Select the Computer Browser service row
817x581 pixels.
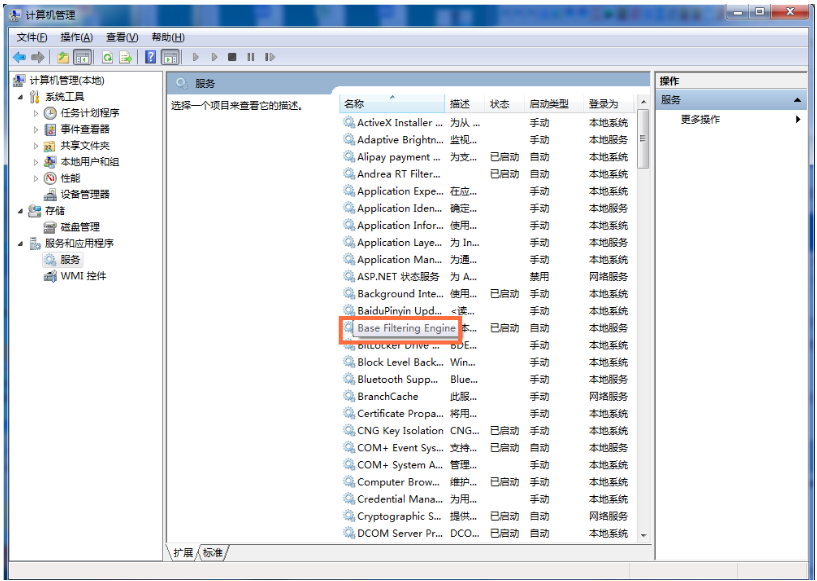487,482
